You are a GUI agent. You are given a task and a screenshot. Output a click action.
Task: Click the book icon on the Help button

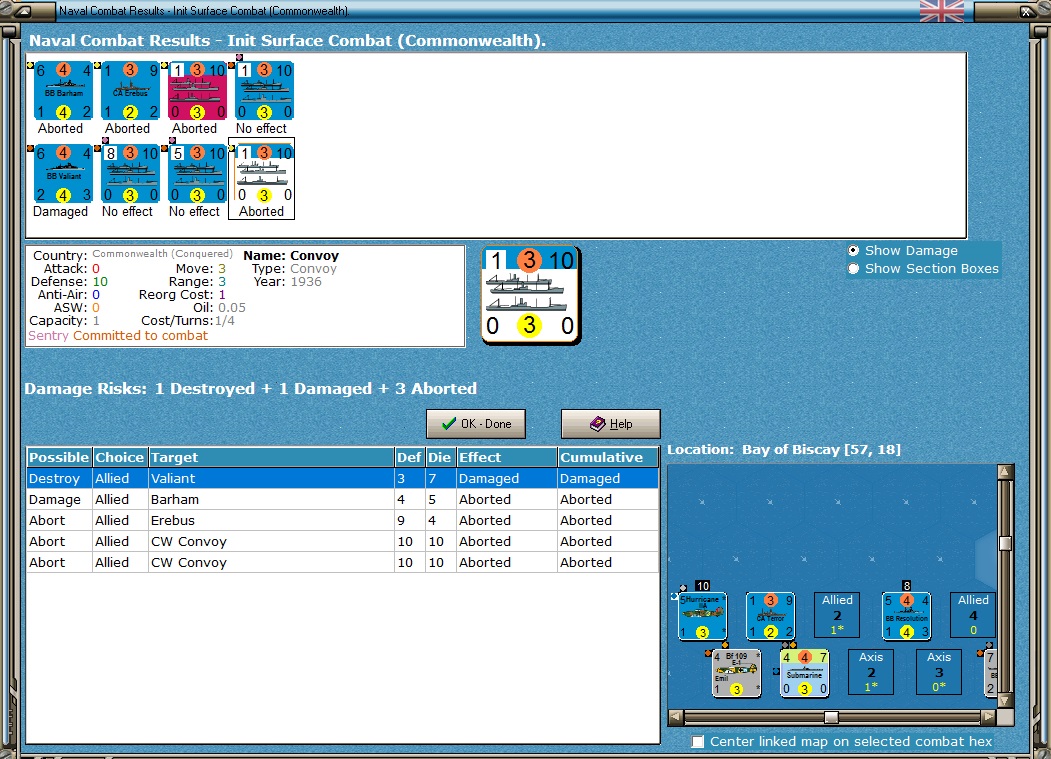click(x=597, y=424)
